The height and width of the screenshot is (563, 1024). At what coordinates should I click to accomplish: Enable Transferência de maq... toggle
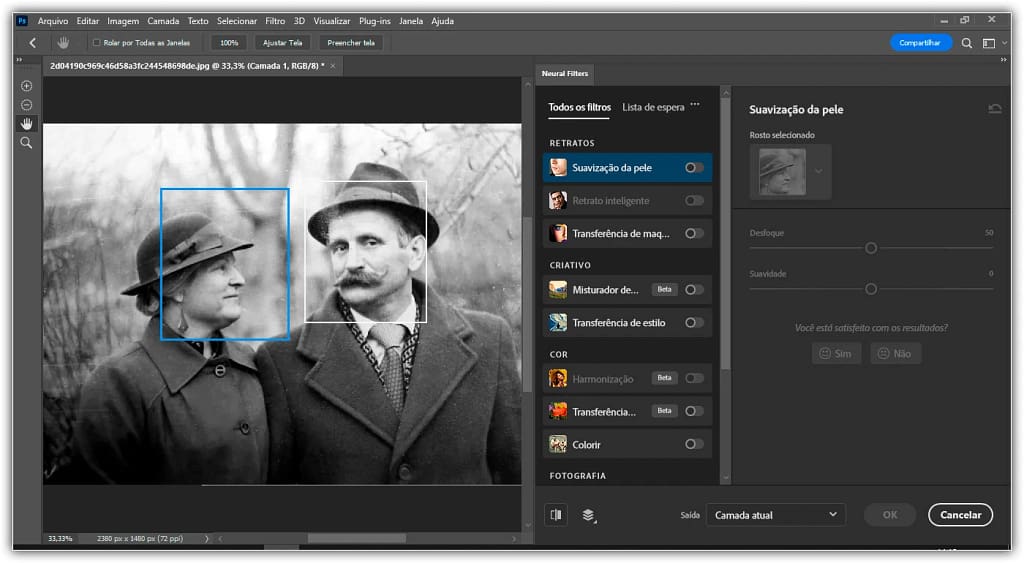tap(694, 233)
